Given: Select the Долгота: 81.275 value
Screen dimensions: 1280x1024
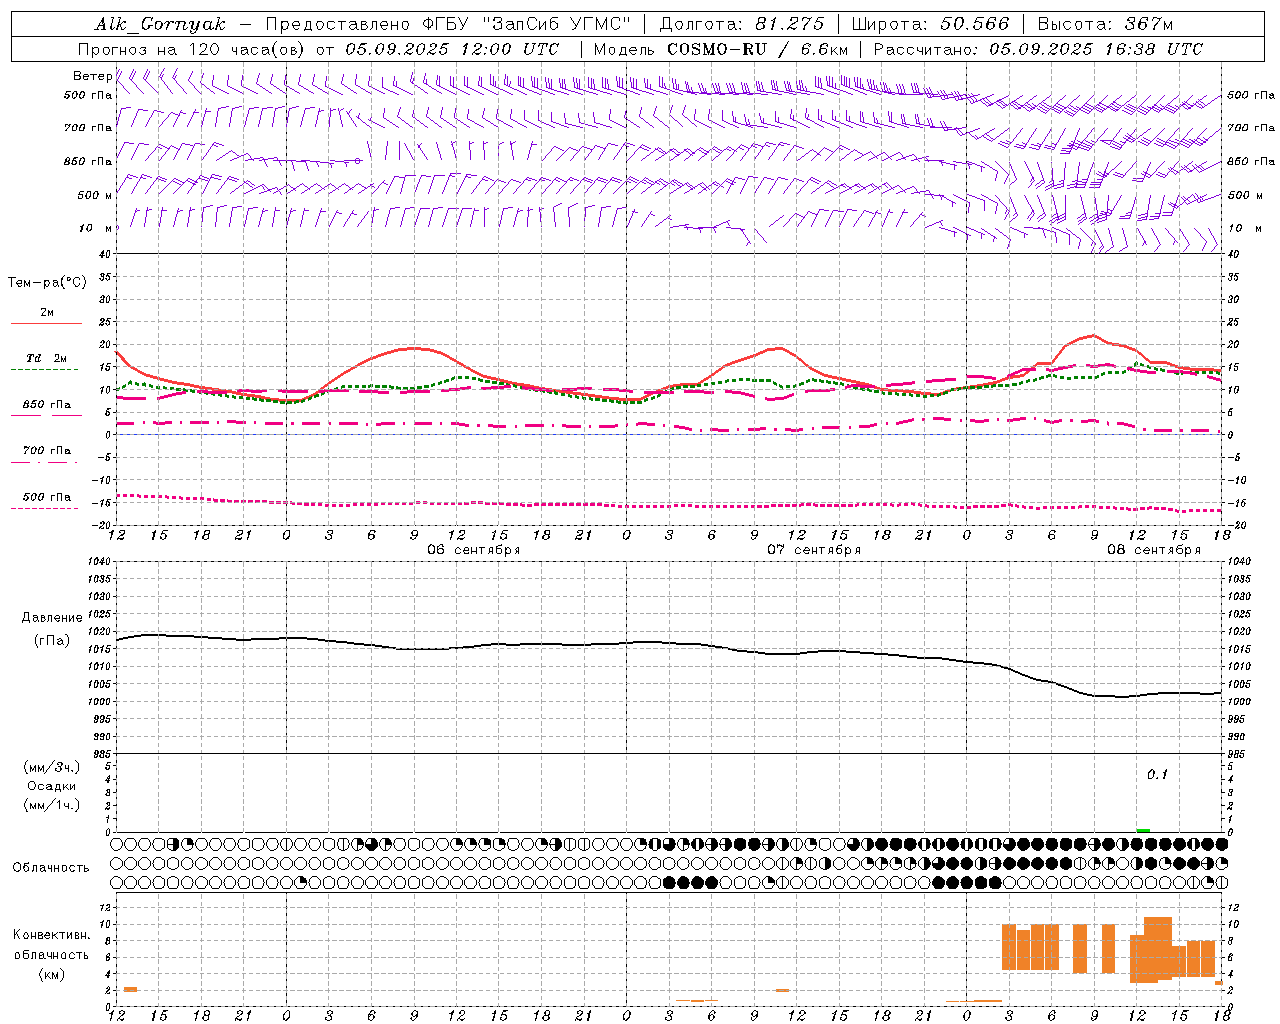Looking at the screenshot, I should point(742,24).
